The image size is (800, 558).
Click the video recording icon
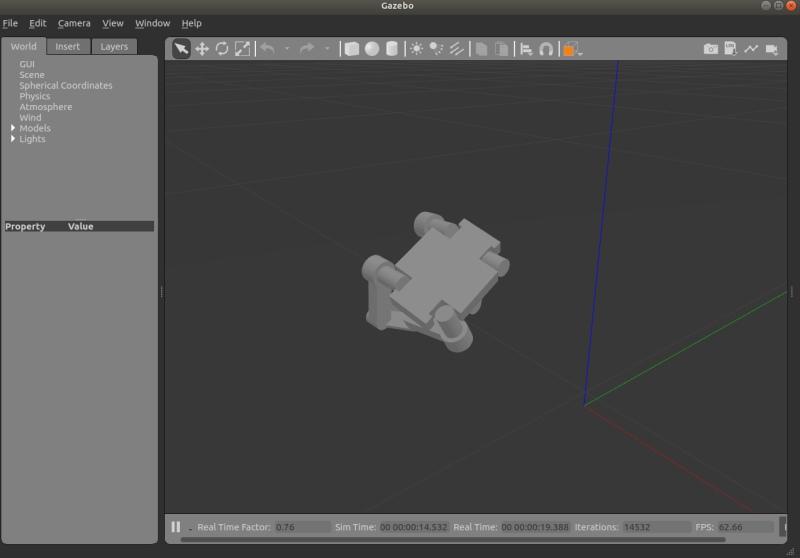pyautogui.click(x=772, y=49)
